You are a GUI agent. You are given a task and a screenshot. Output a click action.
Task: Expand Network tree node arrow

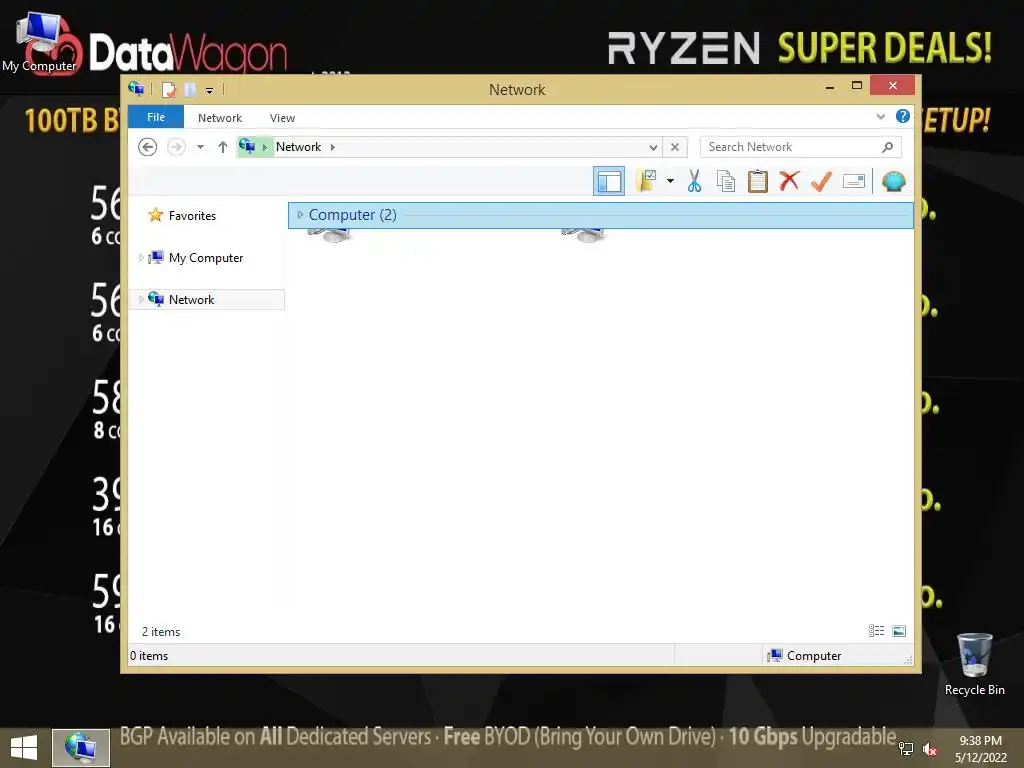tap(140, 300)
